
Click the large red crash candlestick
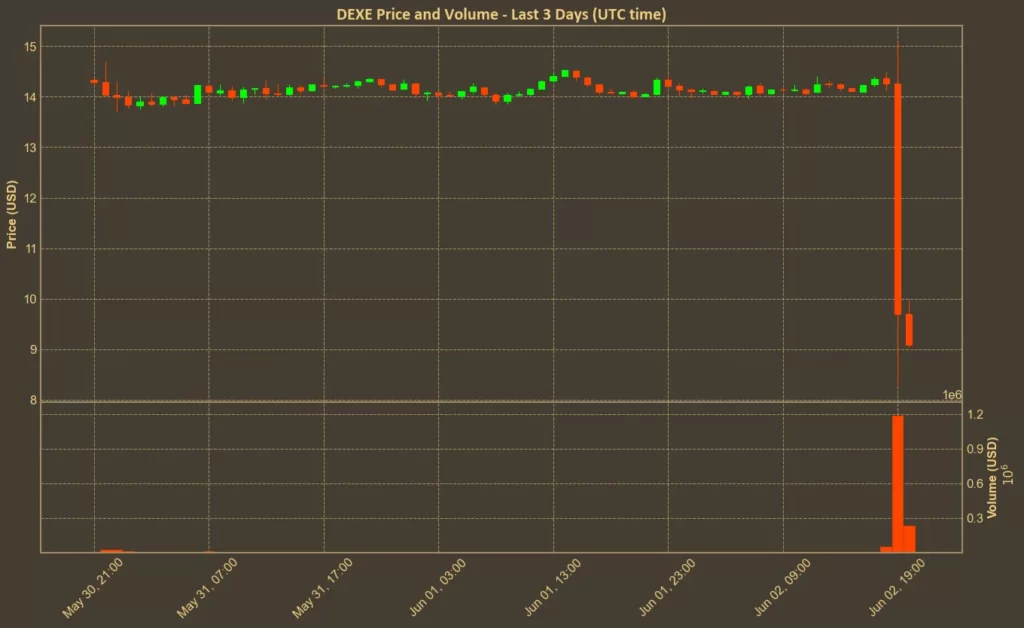898,199
